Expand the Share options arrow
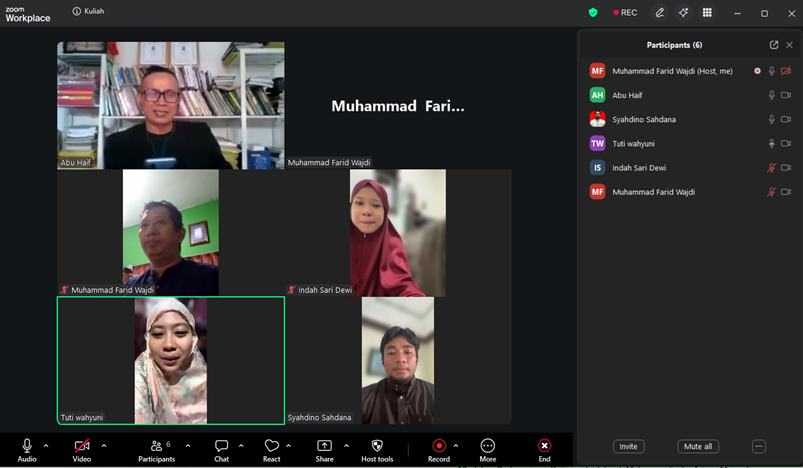Image resolution: width=803 pixels, height=468 pixels. pos(346,446)
